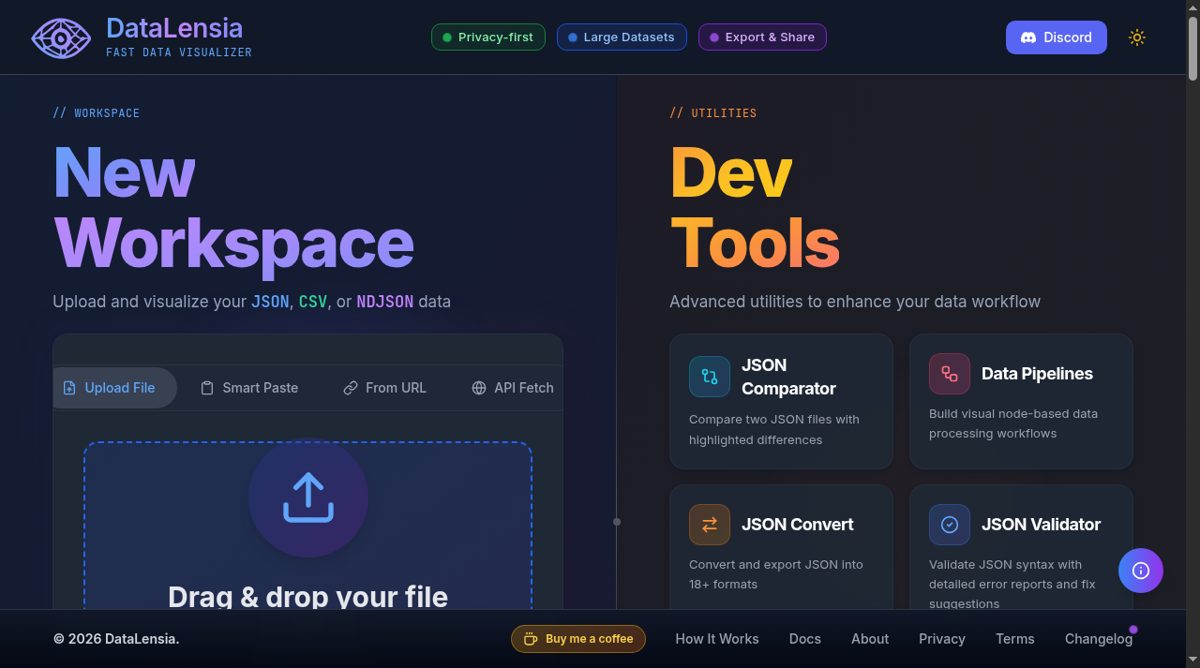Click the API Fetch globe icon
The image size is (1200, 668).
tap(479, 388)
